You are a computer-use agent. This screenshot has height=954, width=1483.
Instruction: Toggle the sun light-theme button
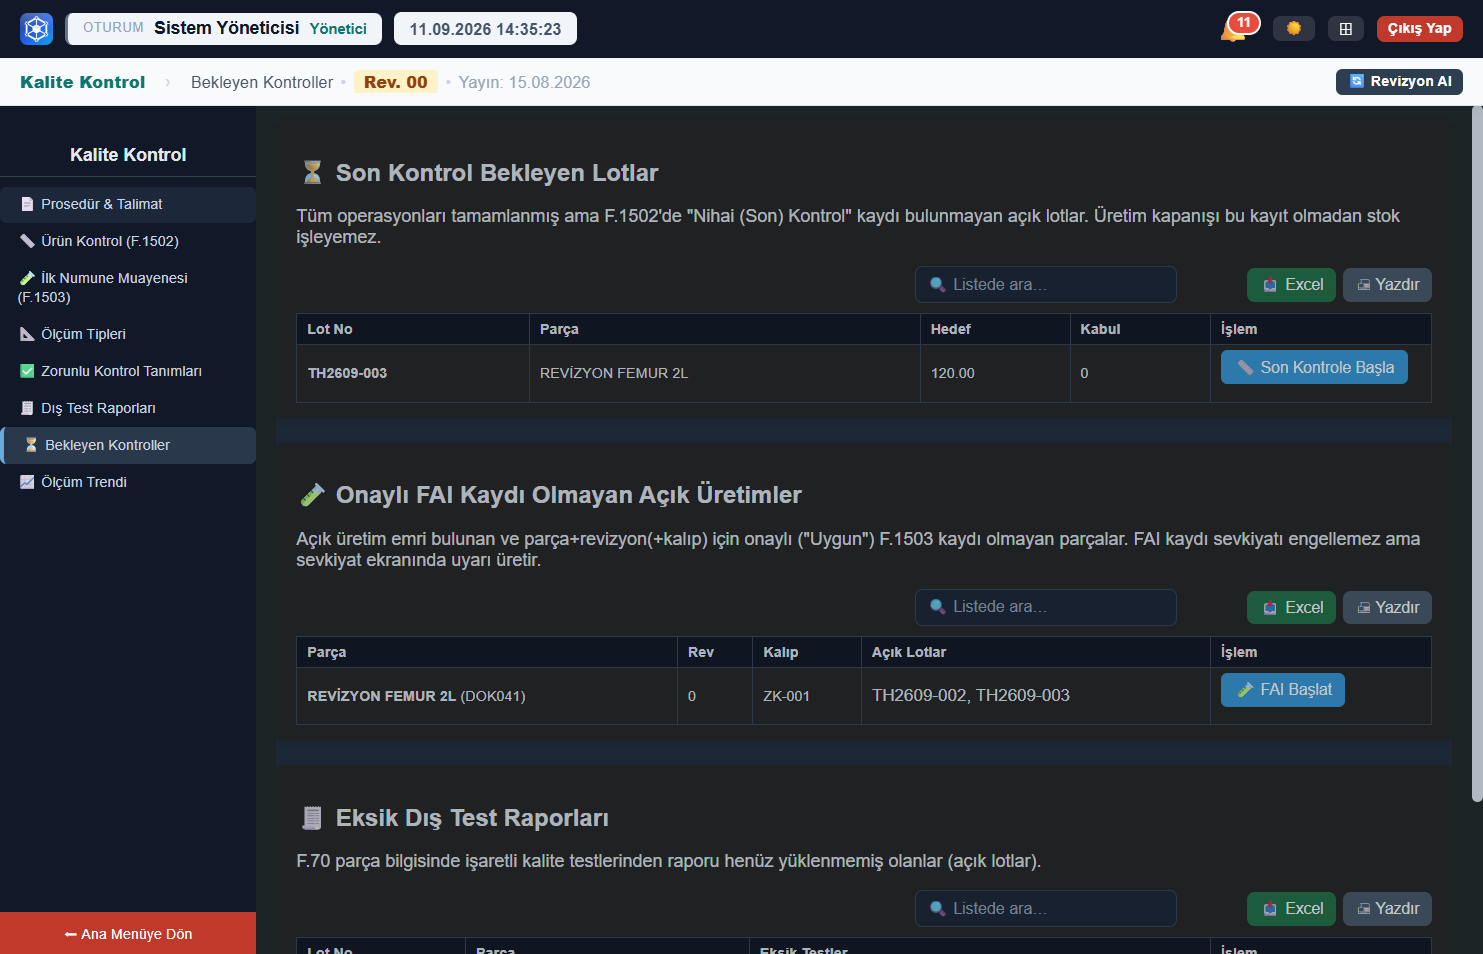(x=1293, y=28)
